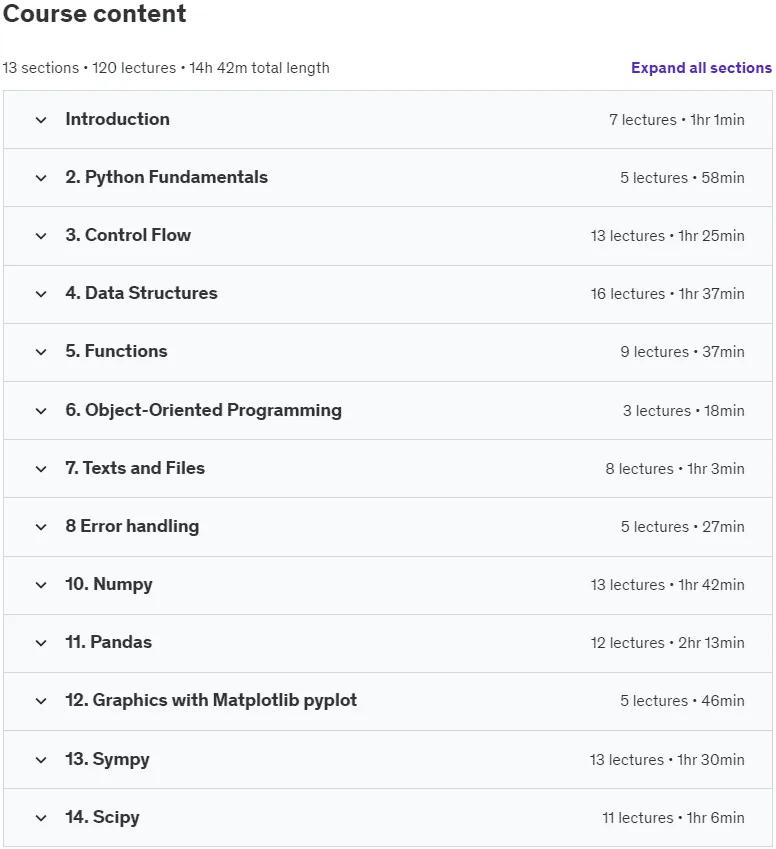Click the chevron next to Data Structures
The image size is (776, 849).
click(x=41, y=293)
